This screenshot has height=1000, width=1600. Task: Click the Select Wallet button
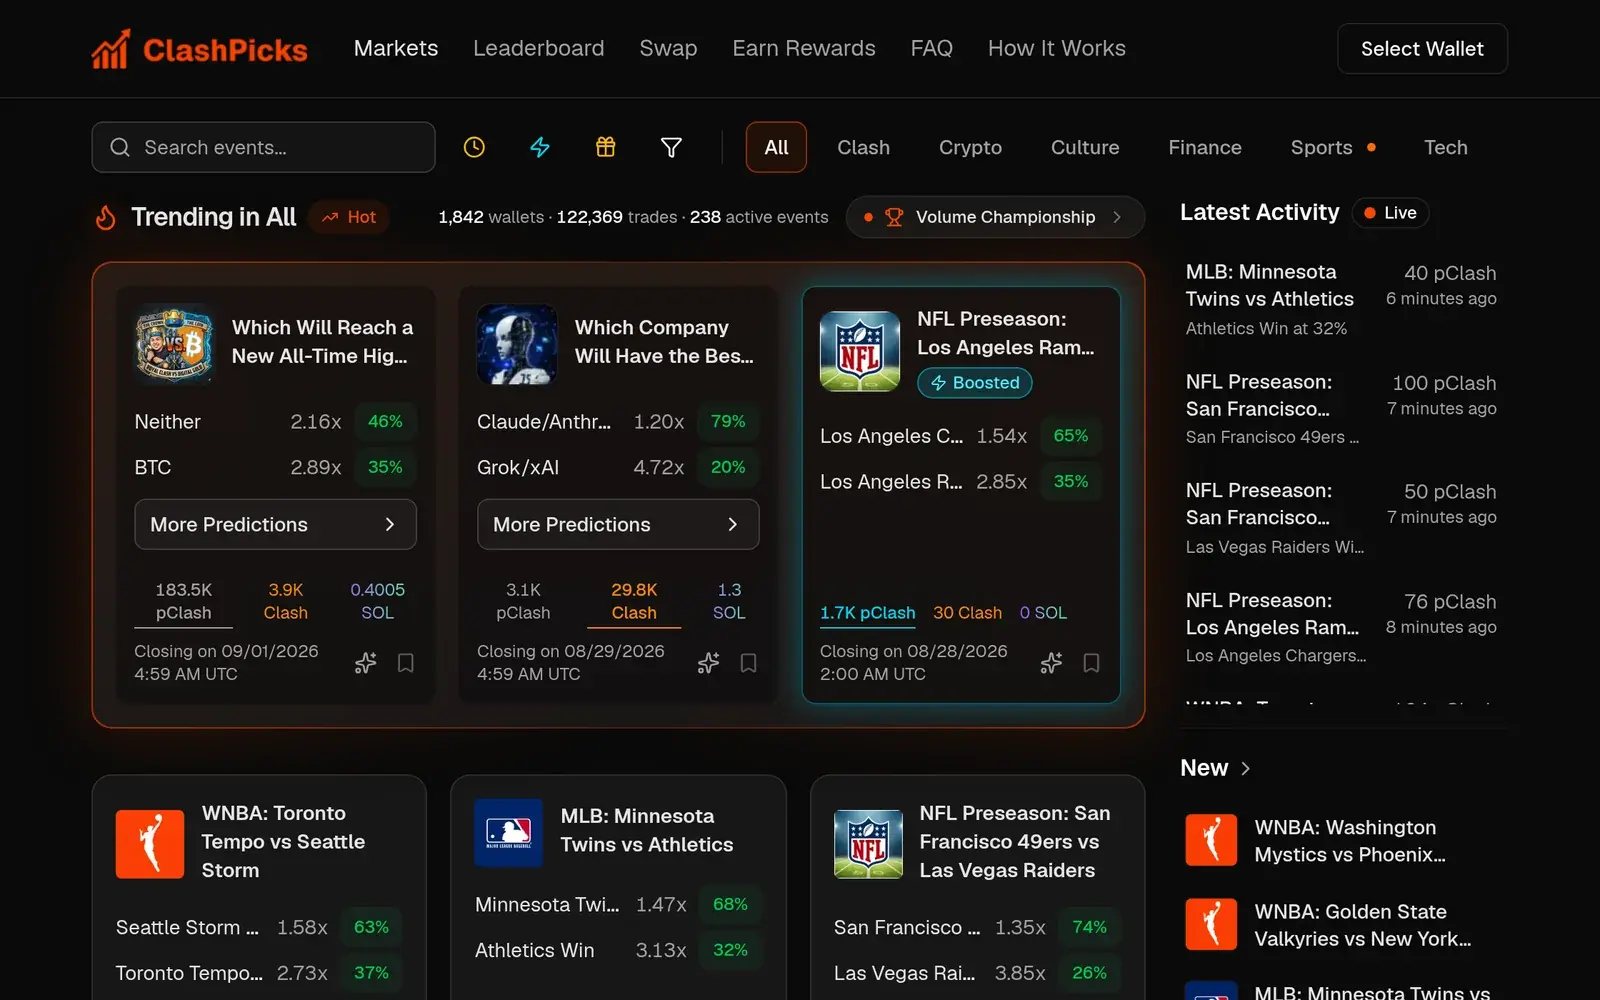[x=1422, y=48]
